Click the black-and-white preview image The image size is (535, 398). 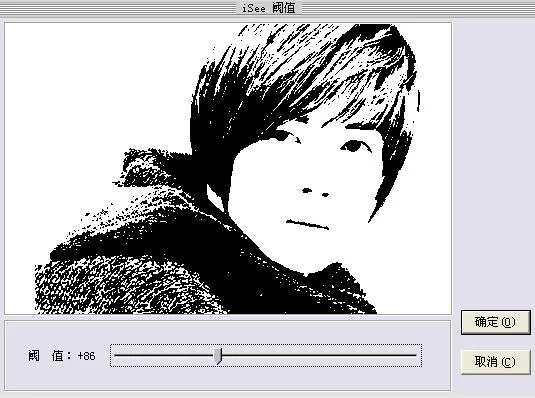point(228,169)
